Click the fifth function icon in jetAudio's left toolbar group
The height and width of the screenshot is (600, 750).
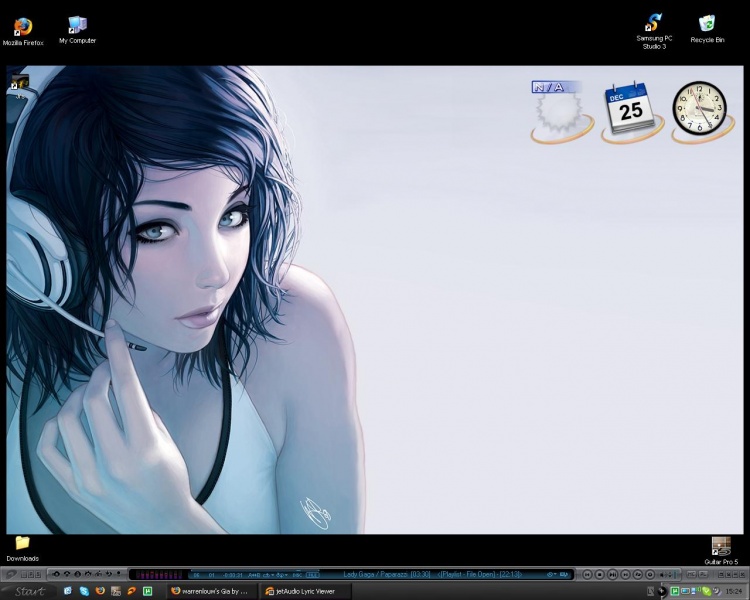[x=99, y=574]
